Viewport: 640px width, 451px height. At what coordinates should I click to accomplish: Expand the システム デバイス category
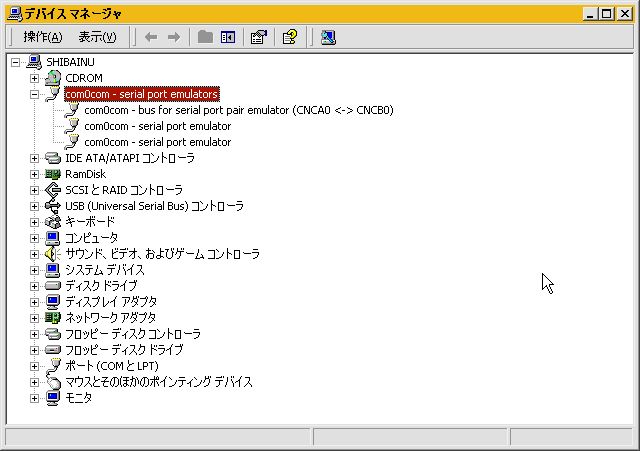tap(34, 270)
